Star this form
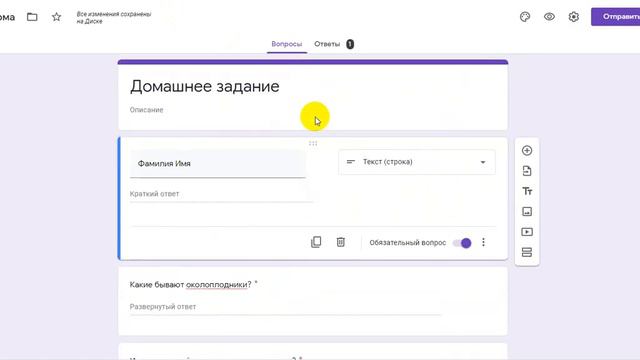The height and width of the screenshot is (360, 640). [56, 17]
